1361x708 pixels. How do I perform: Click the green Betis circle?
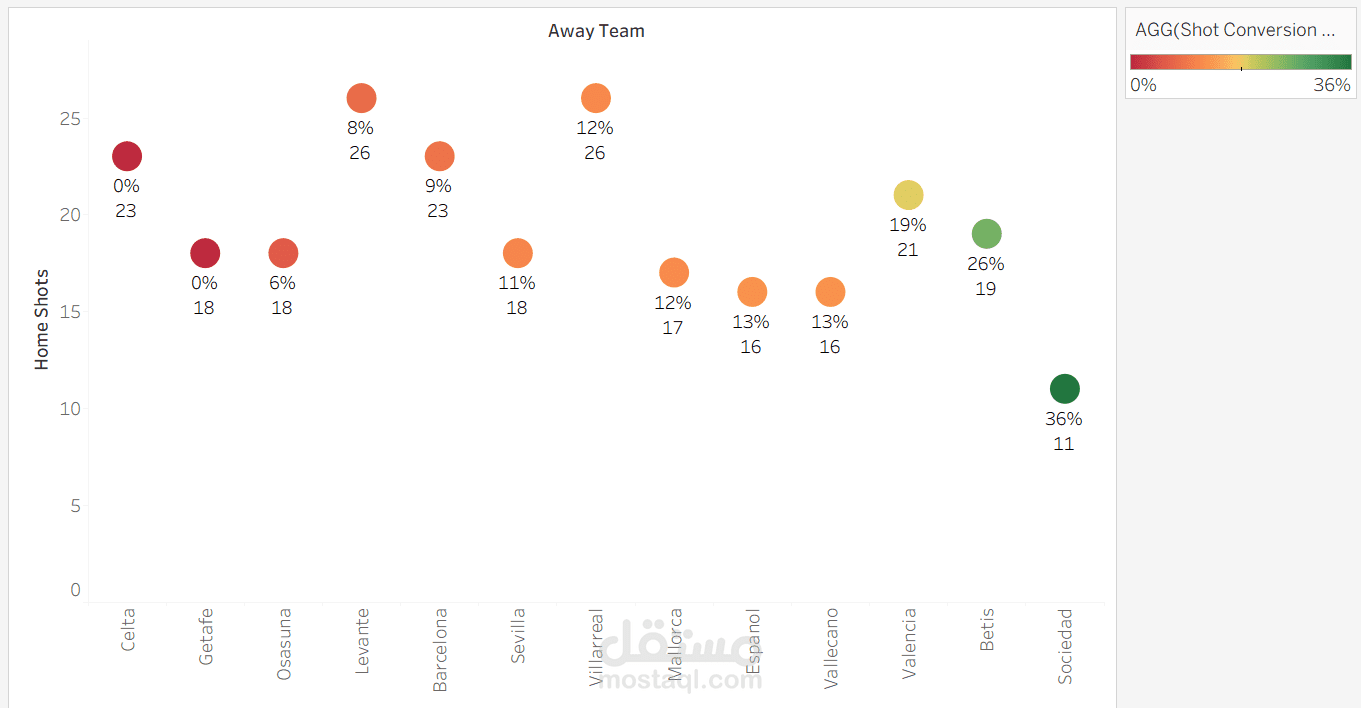986,234
